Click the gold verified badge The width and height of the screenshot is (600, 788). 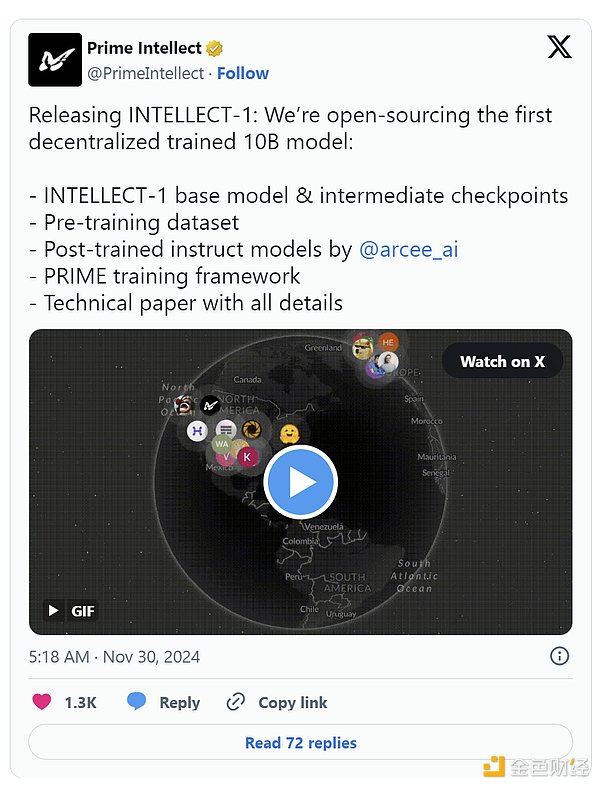coord(214,48)
